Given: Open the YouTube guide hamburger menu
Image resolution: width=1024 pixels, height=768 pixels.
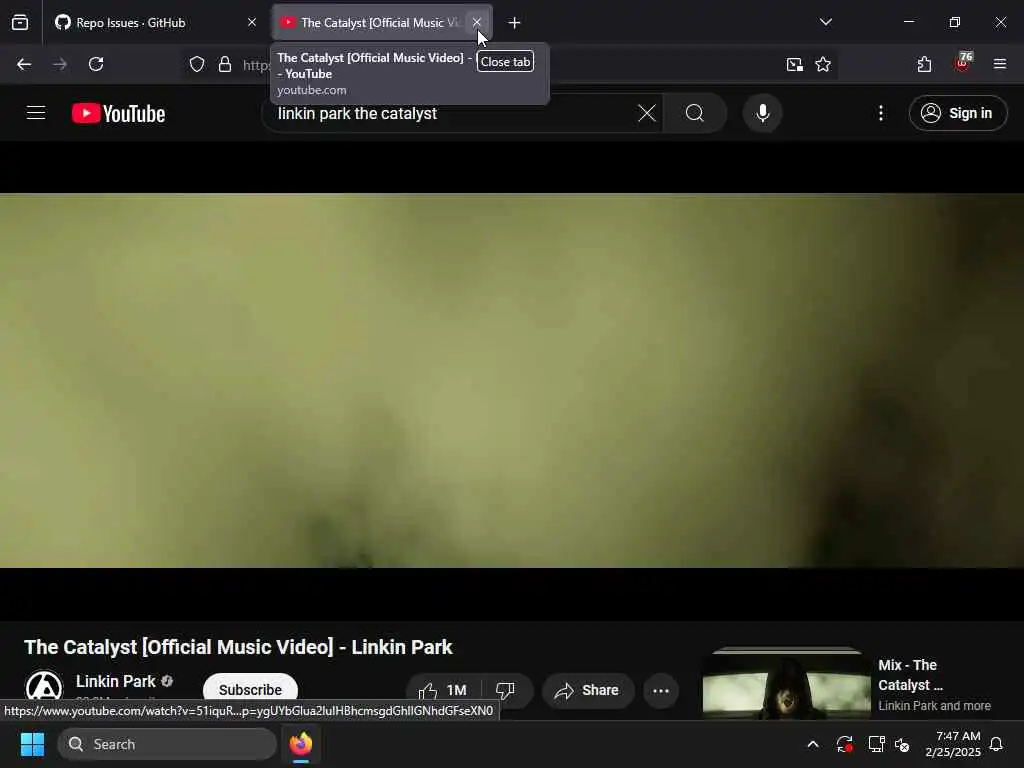Looking at the screenshot, I should (x=36, y=113).
